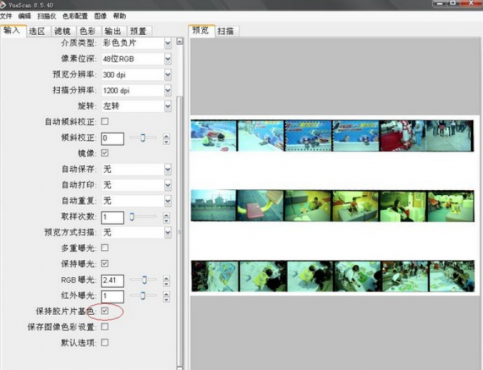Click the 红外曝光 slider handle
The image size is (483, 370).
(143, 295)
